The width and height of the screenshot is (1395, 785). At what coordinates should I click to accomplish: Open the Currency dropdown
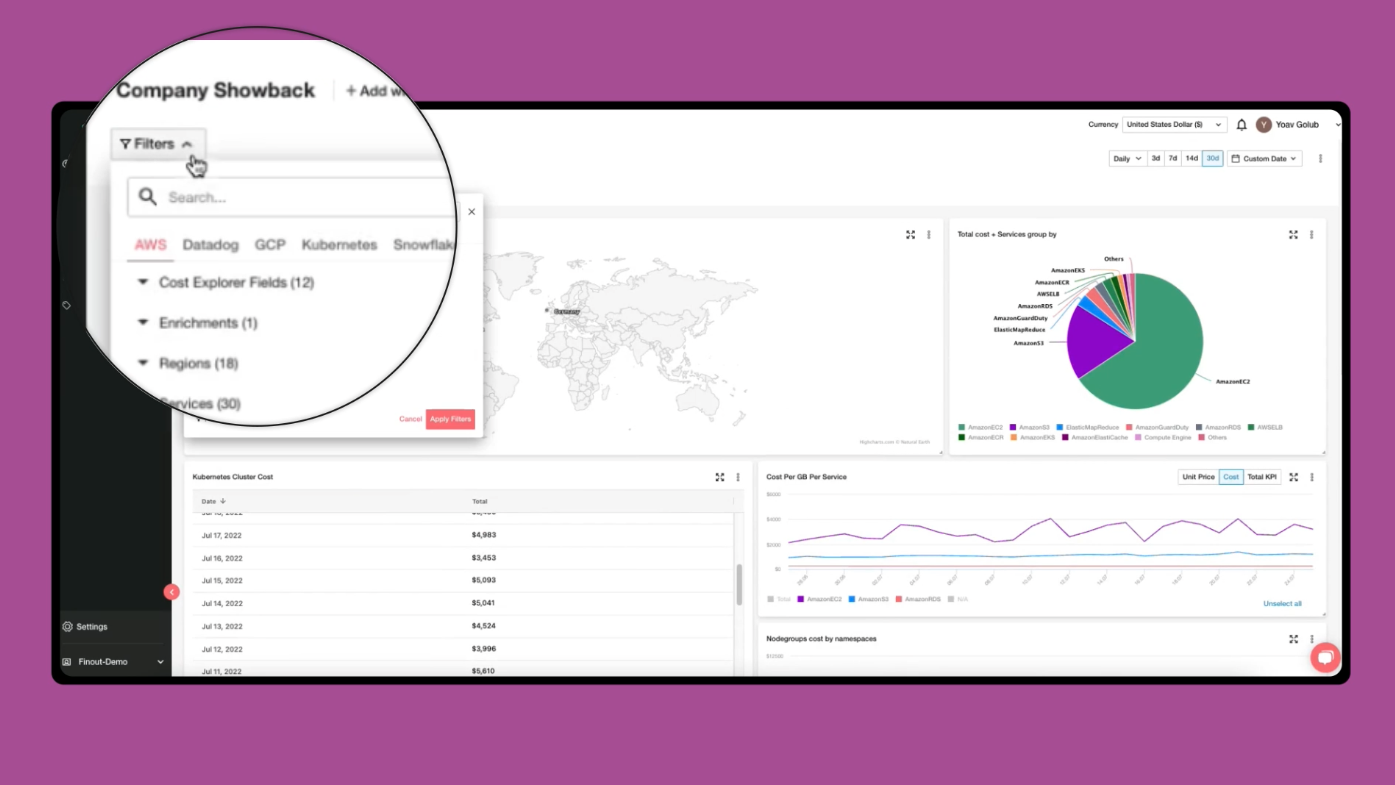click(1174, 125)
